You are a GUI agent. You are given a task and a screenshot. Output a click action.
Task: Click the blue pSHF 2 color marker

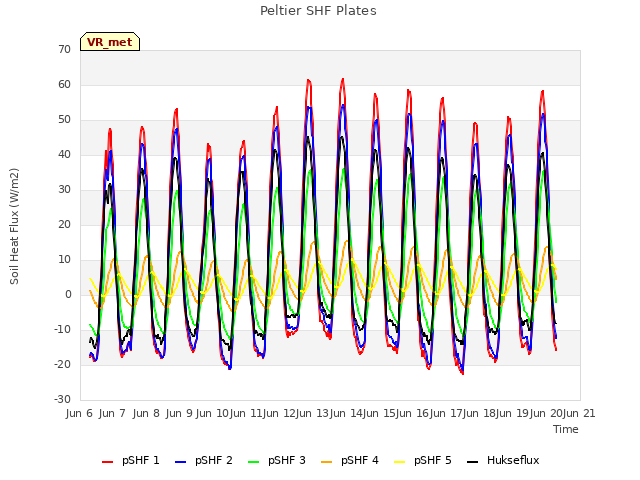click(x=180, y=462)
